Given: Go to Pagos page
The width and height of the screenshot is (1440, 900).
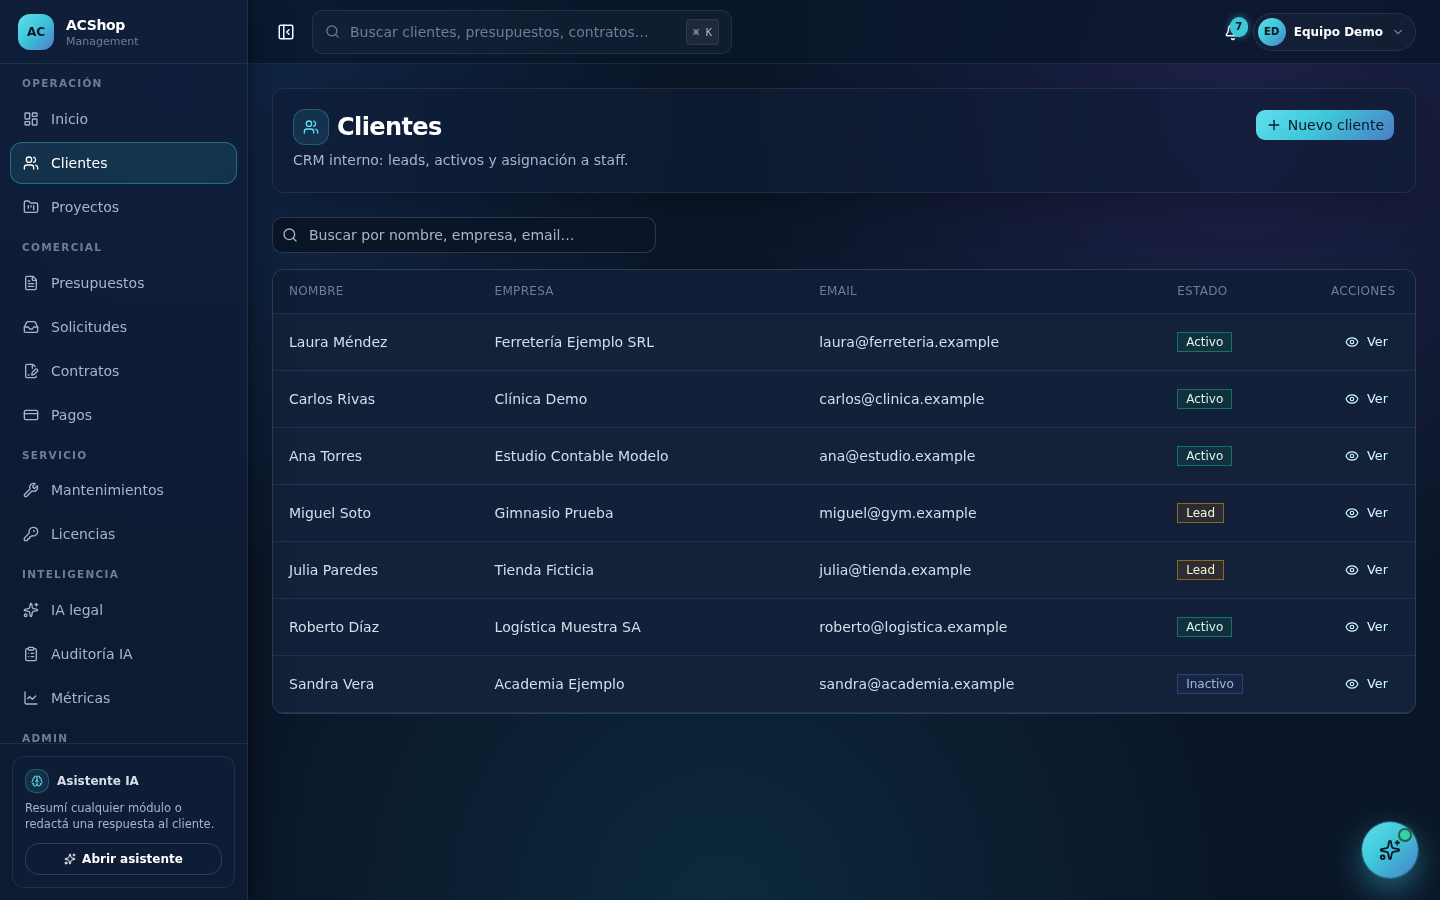Looking at the screenshot, I should (123, 415).
